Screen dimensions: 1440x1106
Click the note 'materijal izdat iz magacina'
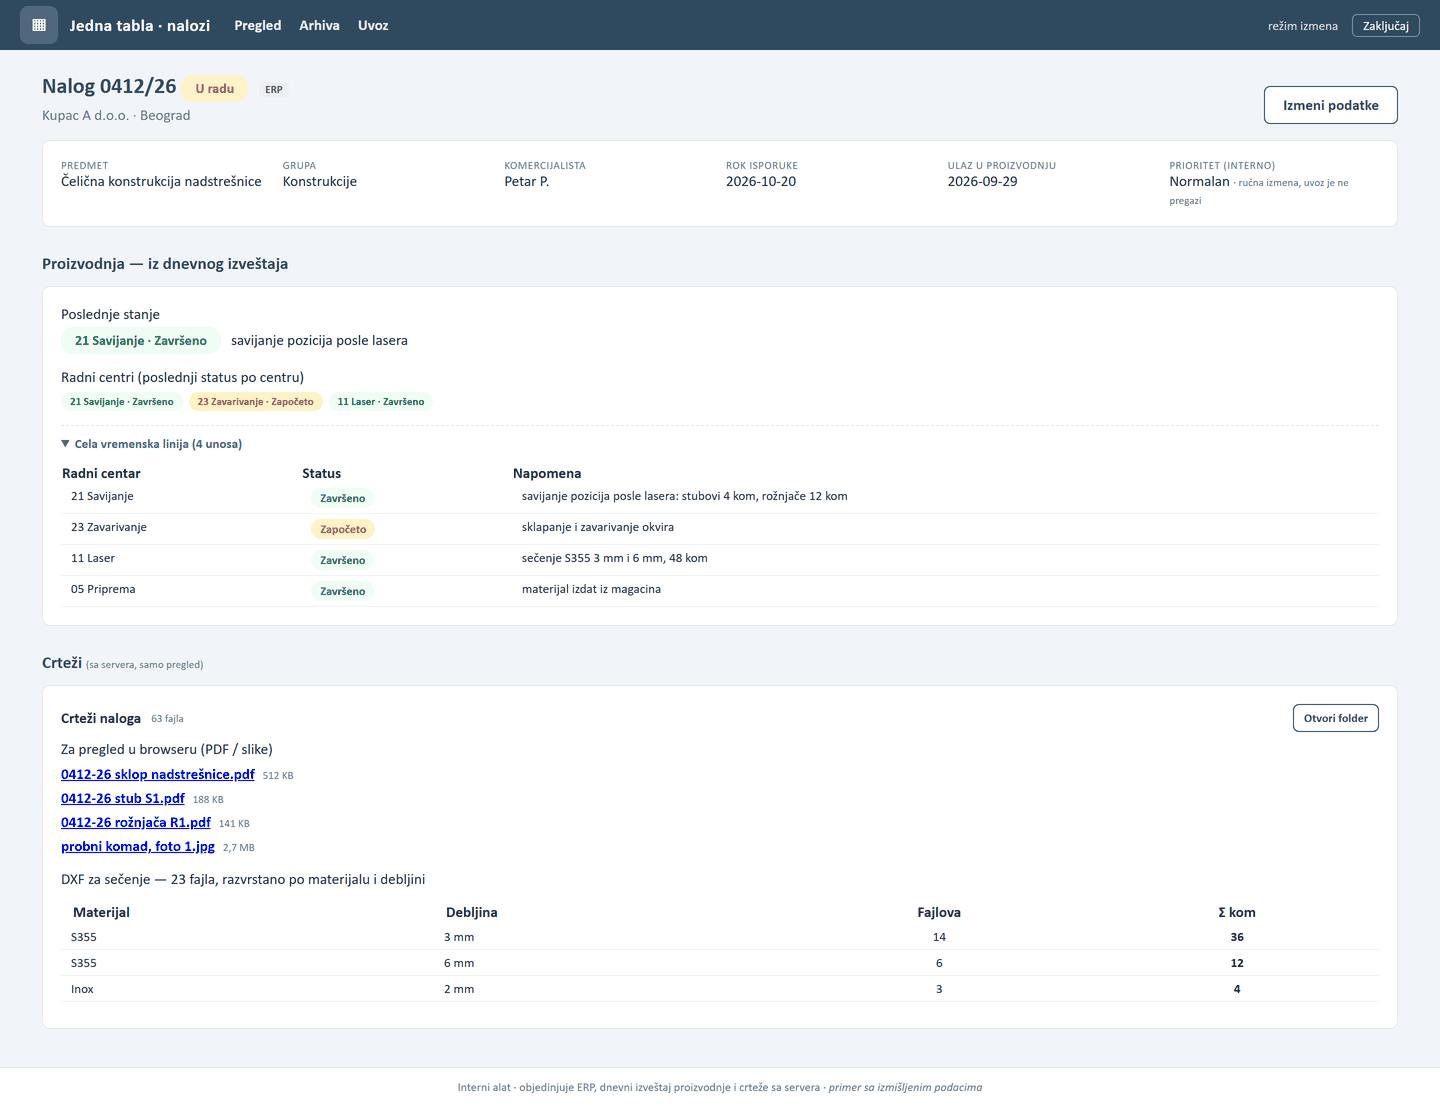[x=591, y=589]
